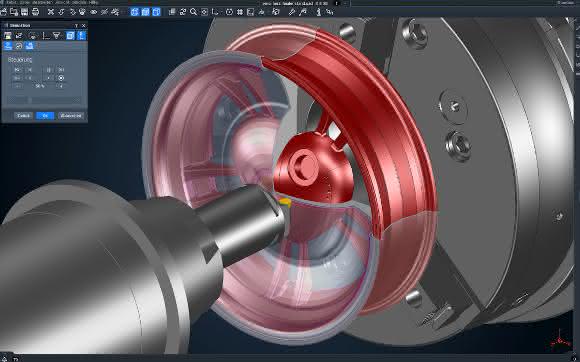Click the eye visibility icon in toolbar

point(94,12)
